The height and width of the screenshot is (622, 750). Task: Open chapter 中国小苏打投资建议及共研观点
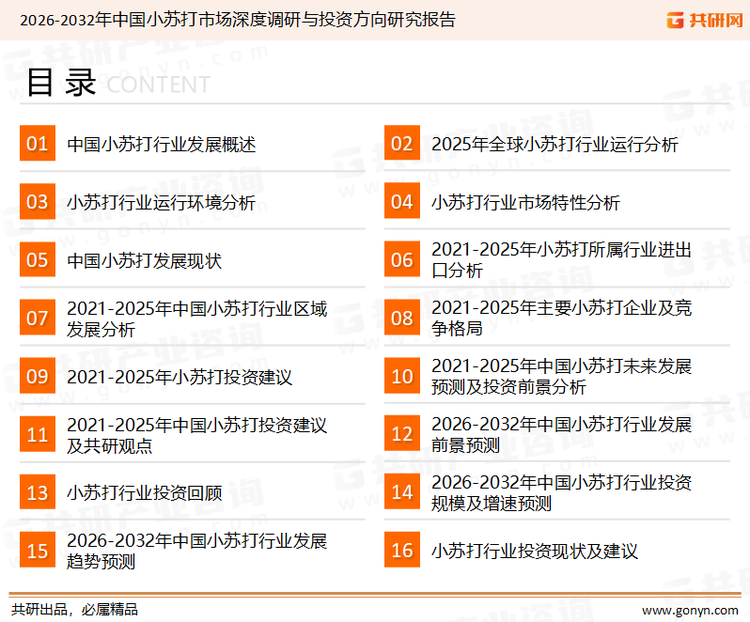[x=197, y=435]
